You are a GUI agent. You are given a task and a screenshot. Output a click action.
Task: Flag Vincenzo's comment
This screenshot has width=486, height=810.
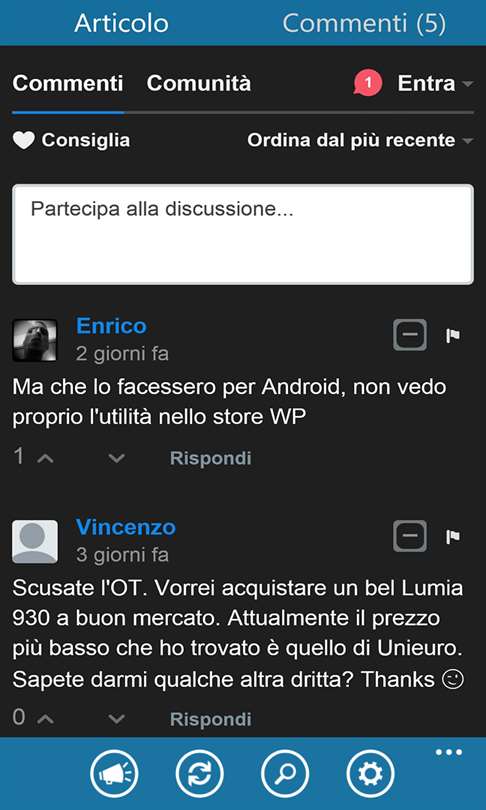click(x=453, y=537)
